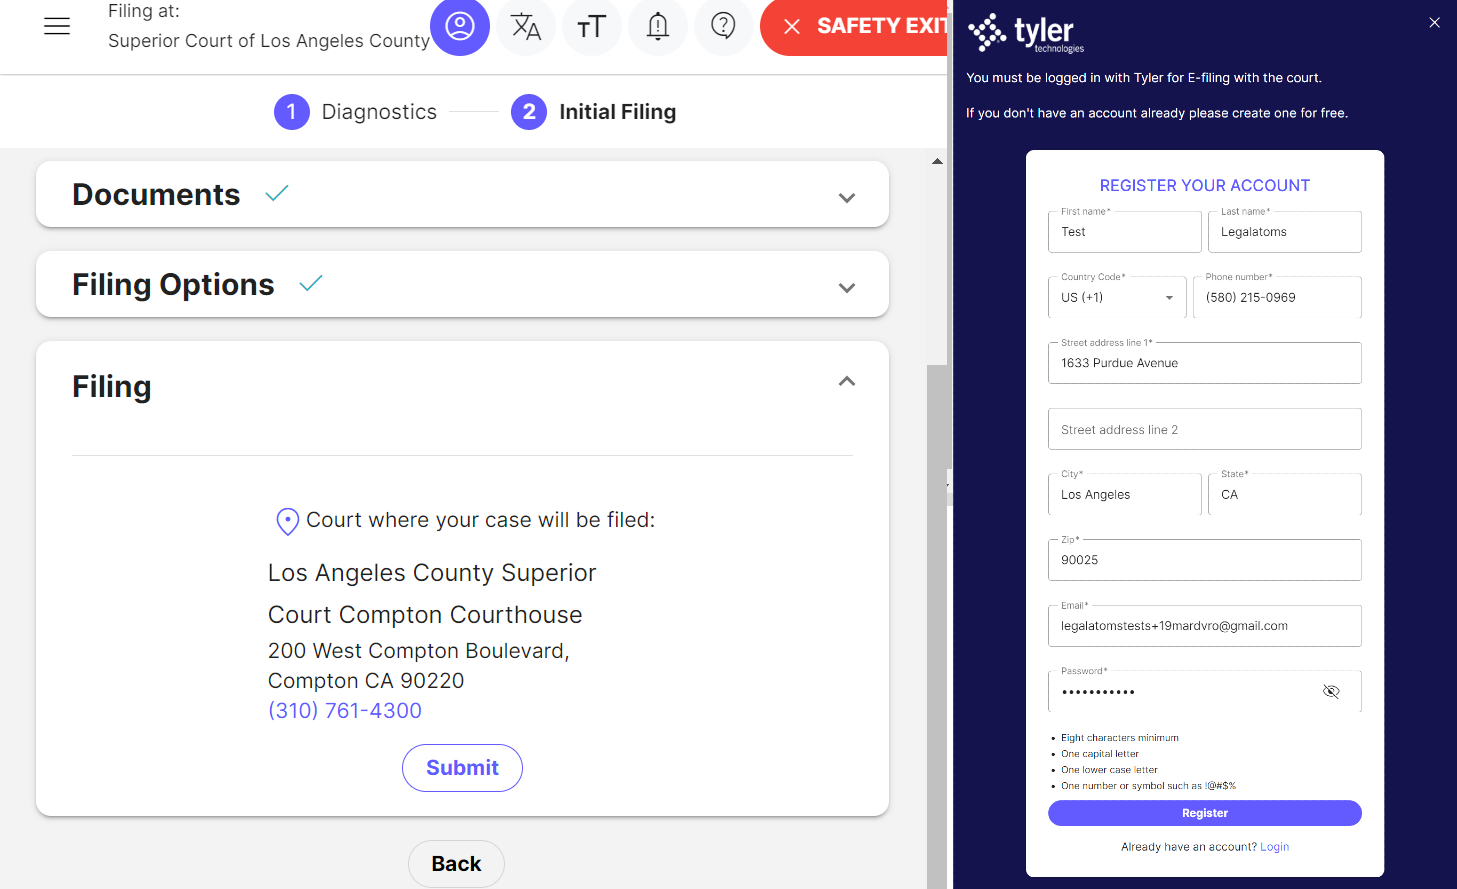The height and width of the screenshot is (889, 1457).
Task: Submit the filing
Action: click(462, 768)
